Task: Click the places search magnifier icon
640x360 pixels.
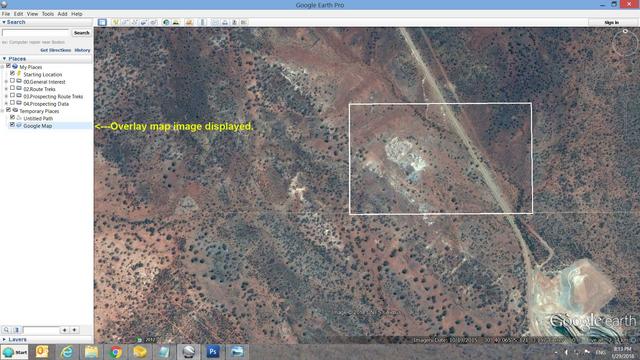Action: pyautogui.click(x=6, y=330)
